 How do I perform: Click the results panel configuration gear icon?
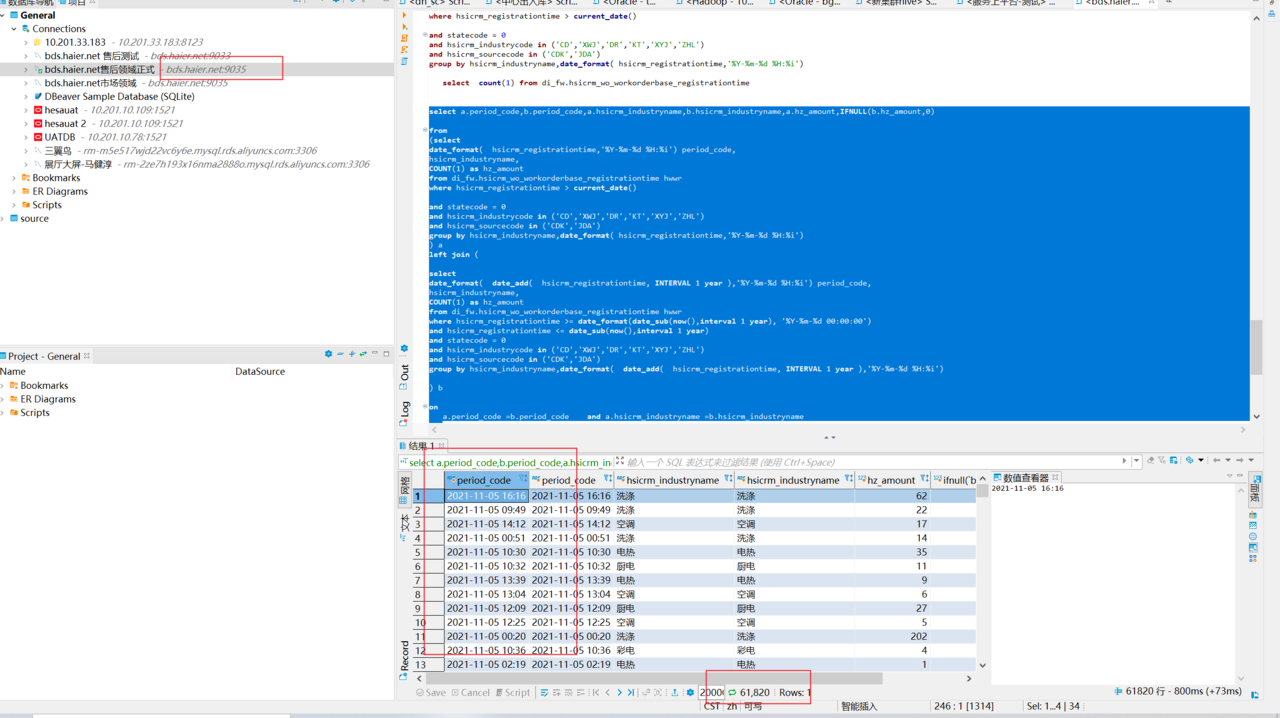[690, 692]
